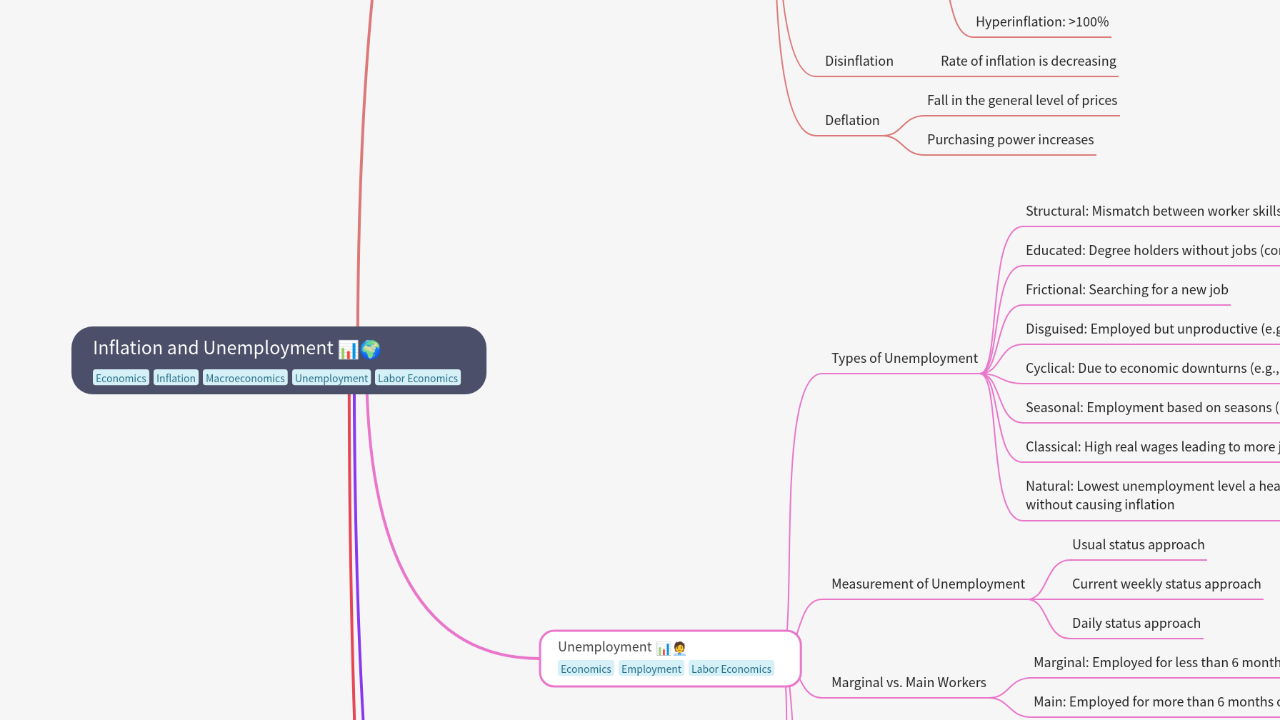This screenshot has width=1280, height=720.
Task: Click 'Usual status approach' text
Action: pyautogui.click(x=1138, y=545)
